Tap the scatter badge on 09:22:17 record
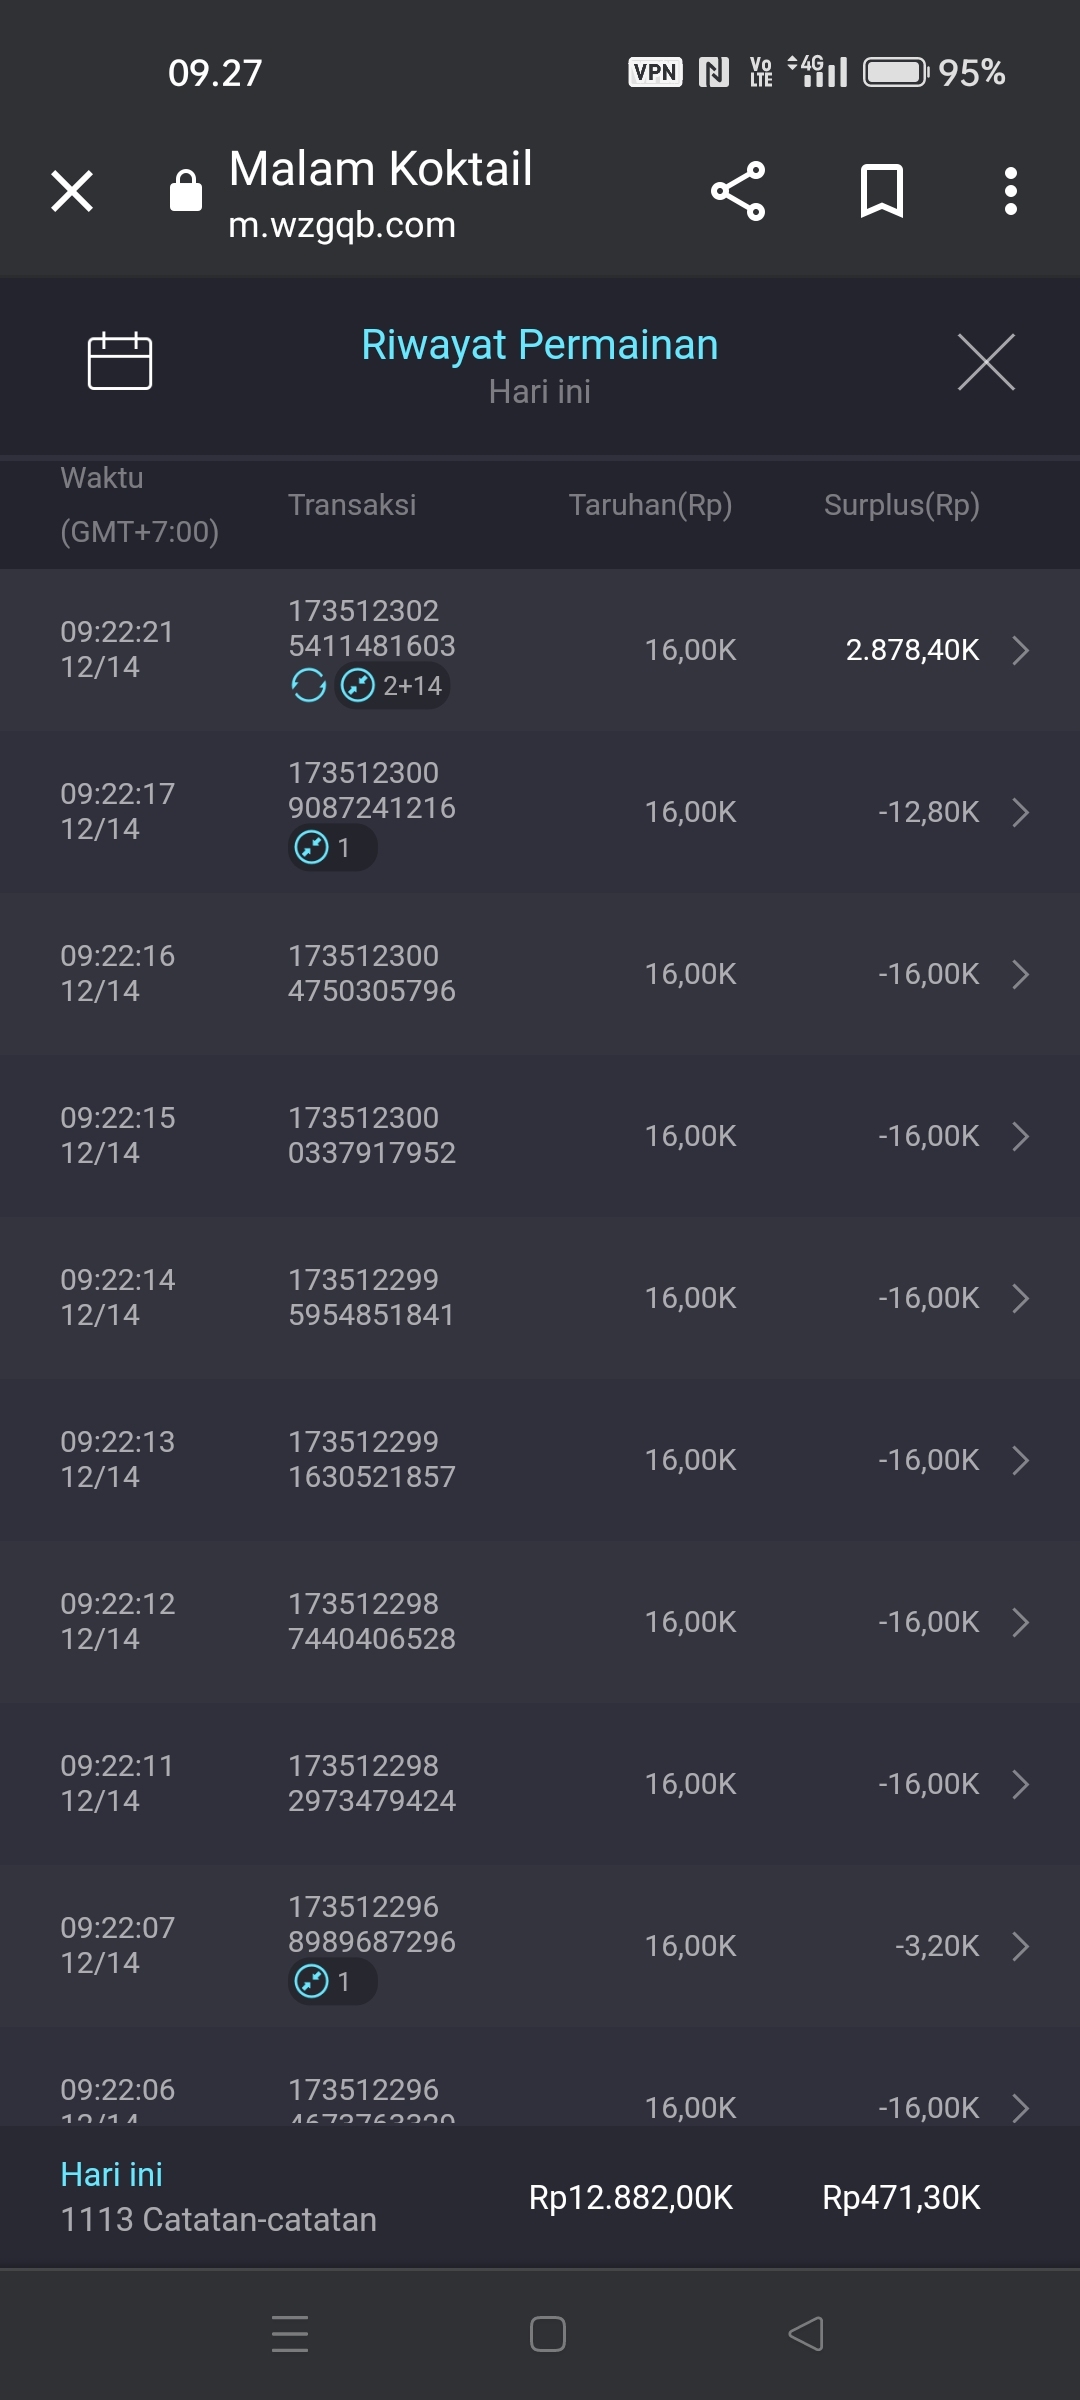The height and width of the screenshot is (2400, 1080). [332, 848]
